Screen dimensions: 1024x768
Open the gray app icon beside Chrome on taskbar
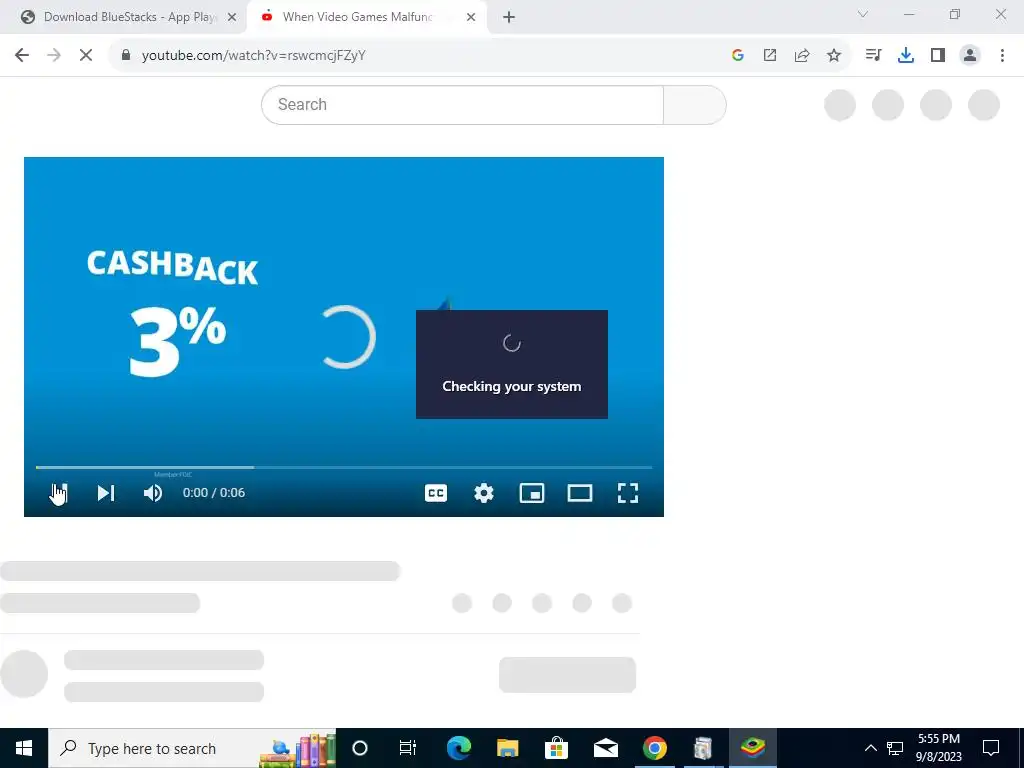pos(703,748)
